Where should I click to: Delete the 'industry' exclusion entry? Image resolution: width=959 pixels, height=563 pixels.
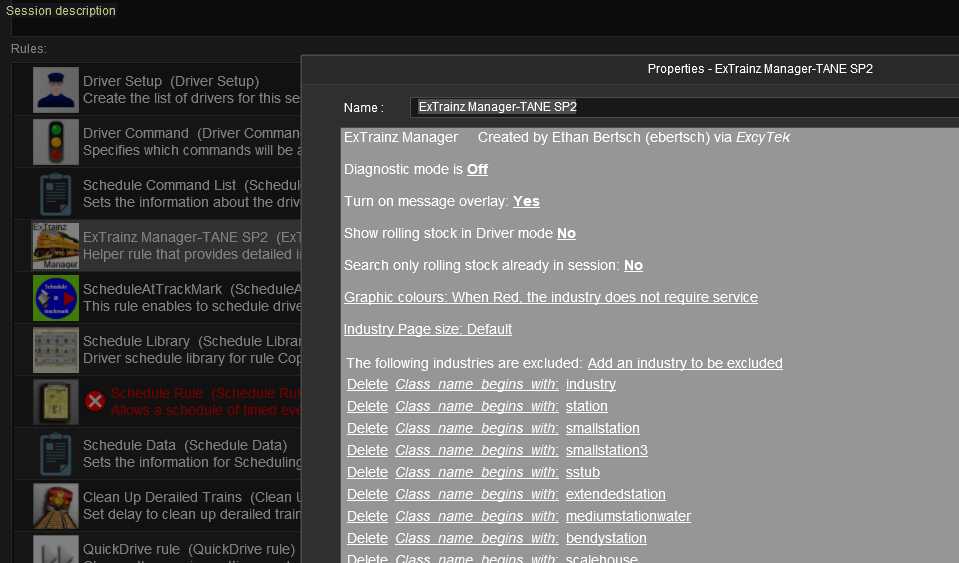[367, 385]
